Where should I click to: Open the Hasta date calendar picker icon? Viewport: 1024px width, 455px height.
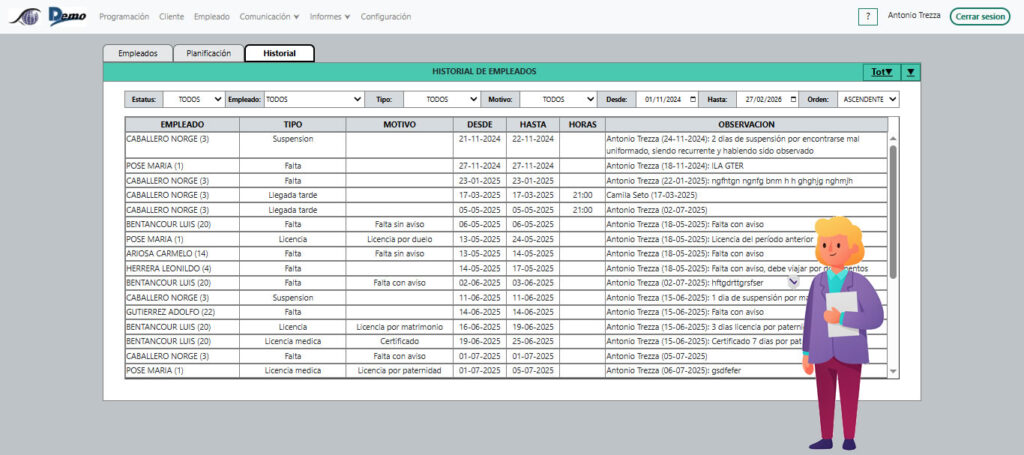coord(793,100)
